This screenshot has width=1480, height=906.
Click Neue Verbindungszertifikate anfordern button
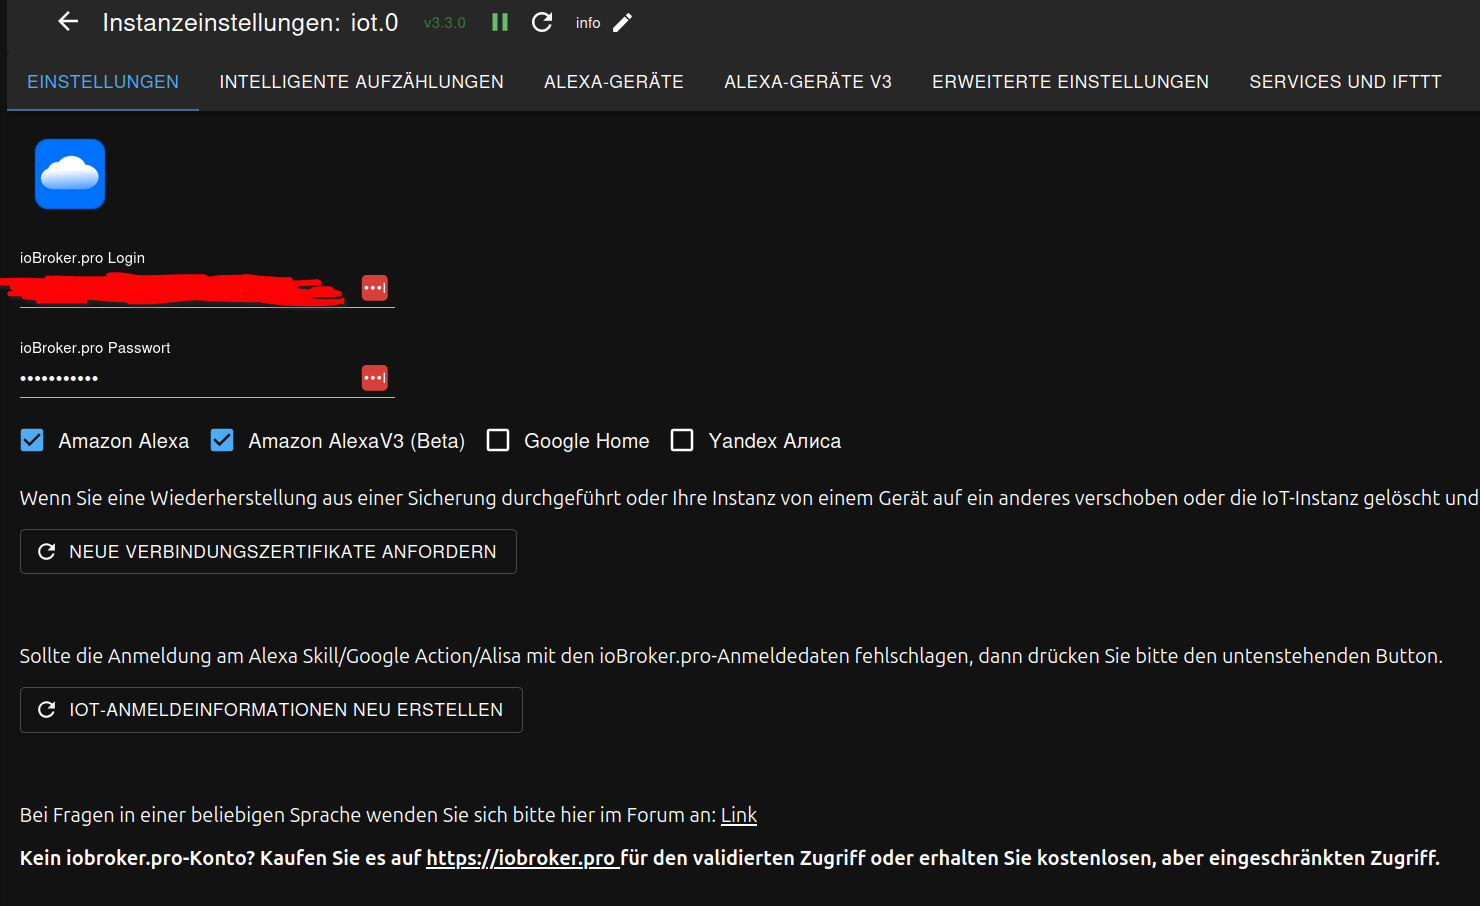click(x=268, y=552)
